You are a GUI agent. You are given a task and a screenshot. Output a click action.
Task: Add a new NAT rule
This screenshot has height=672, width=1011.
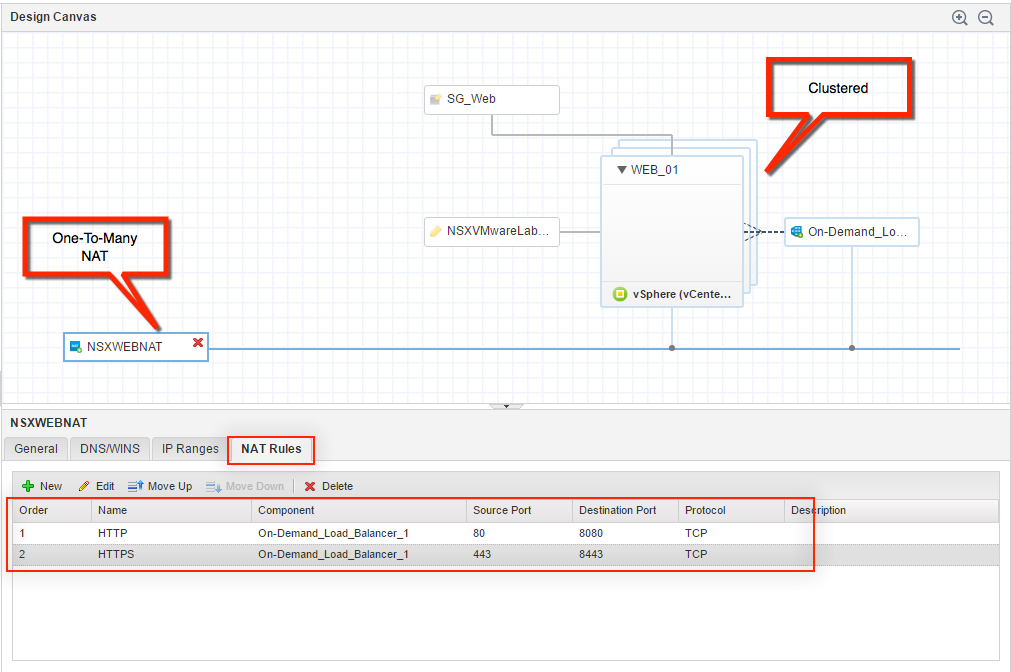pos(42,486)
